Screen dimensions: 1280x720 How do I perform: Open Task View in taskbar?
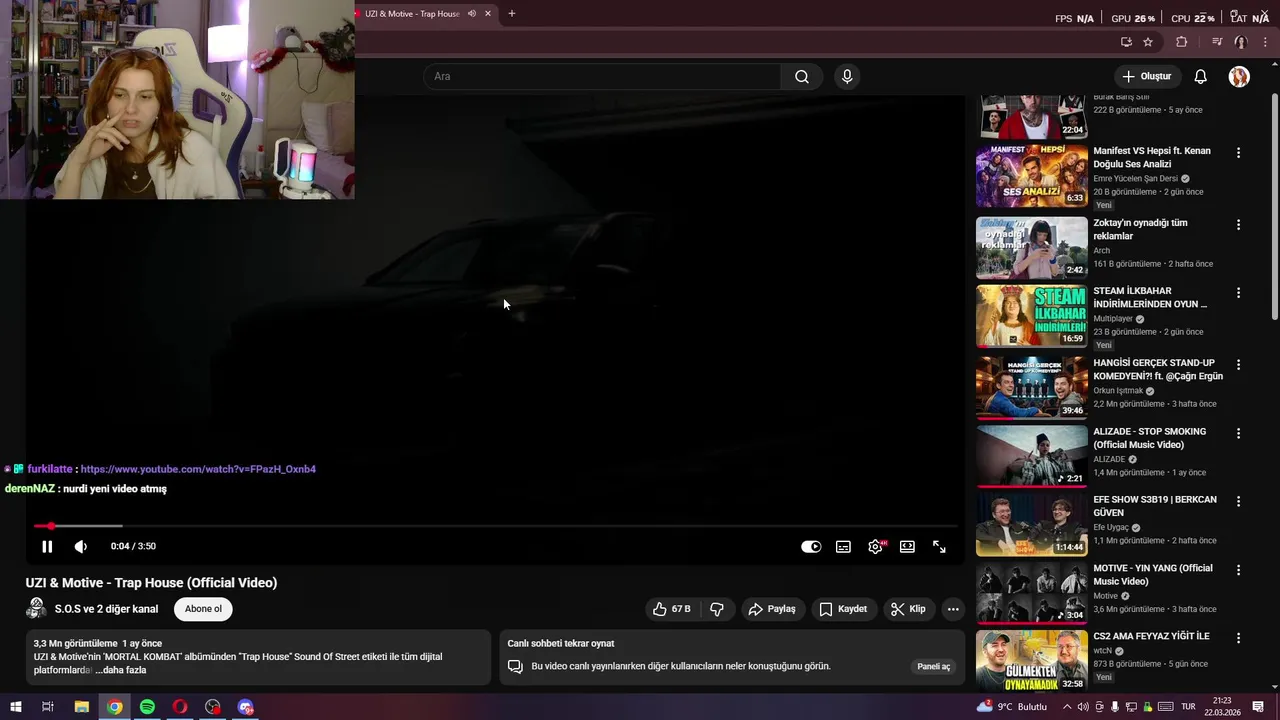(x=47, y=707)
